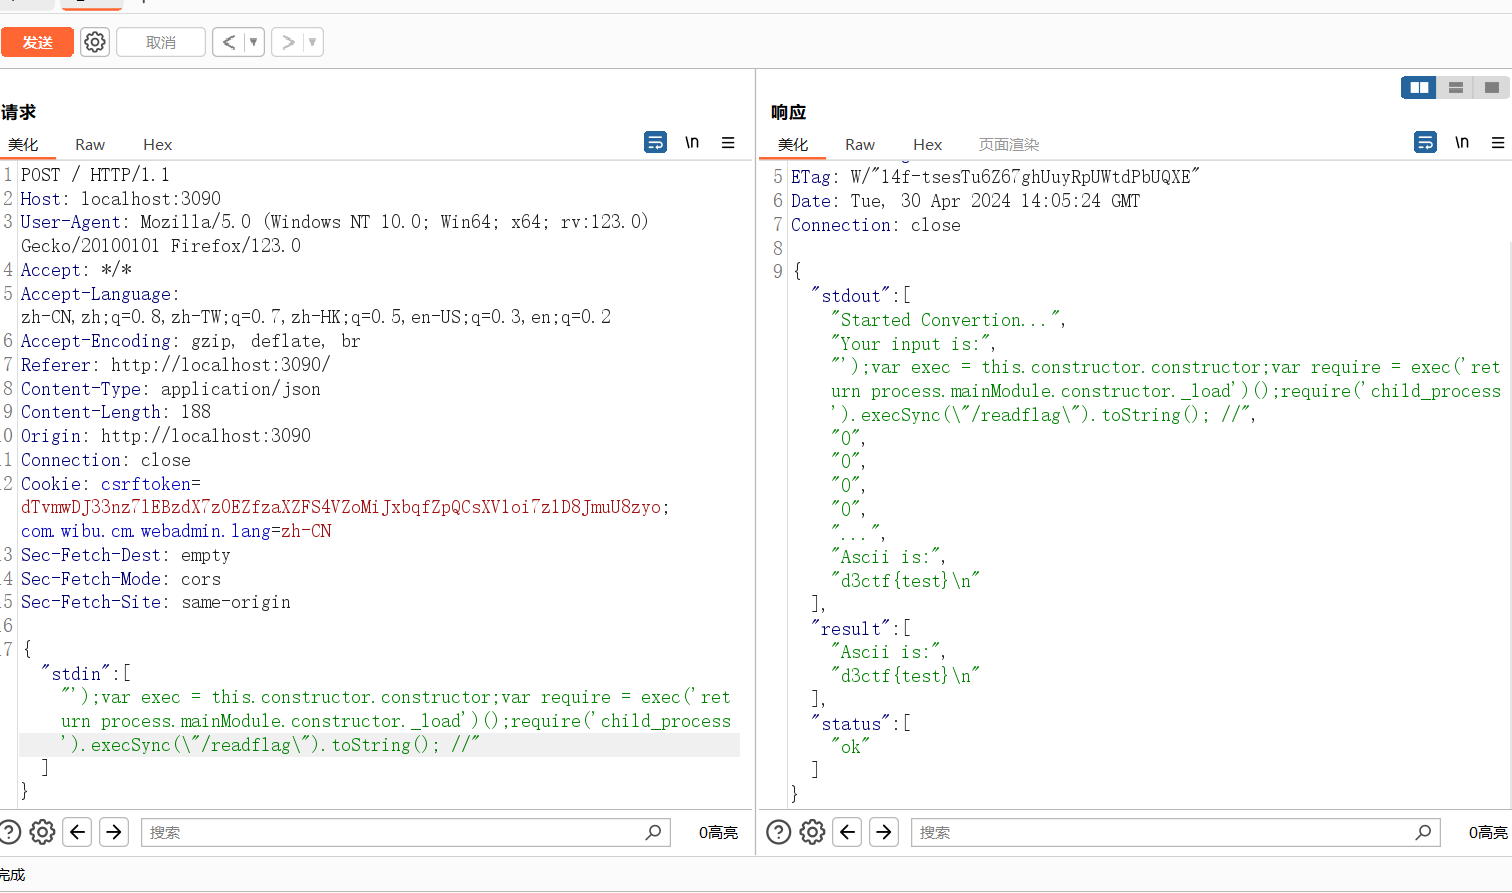Toggle word wrap icon in request panel
The image size is (1512, 893).
(x=655, y=143)
